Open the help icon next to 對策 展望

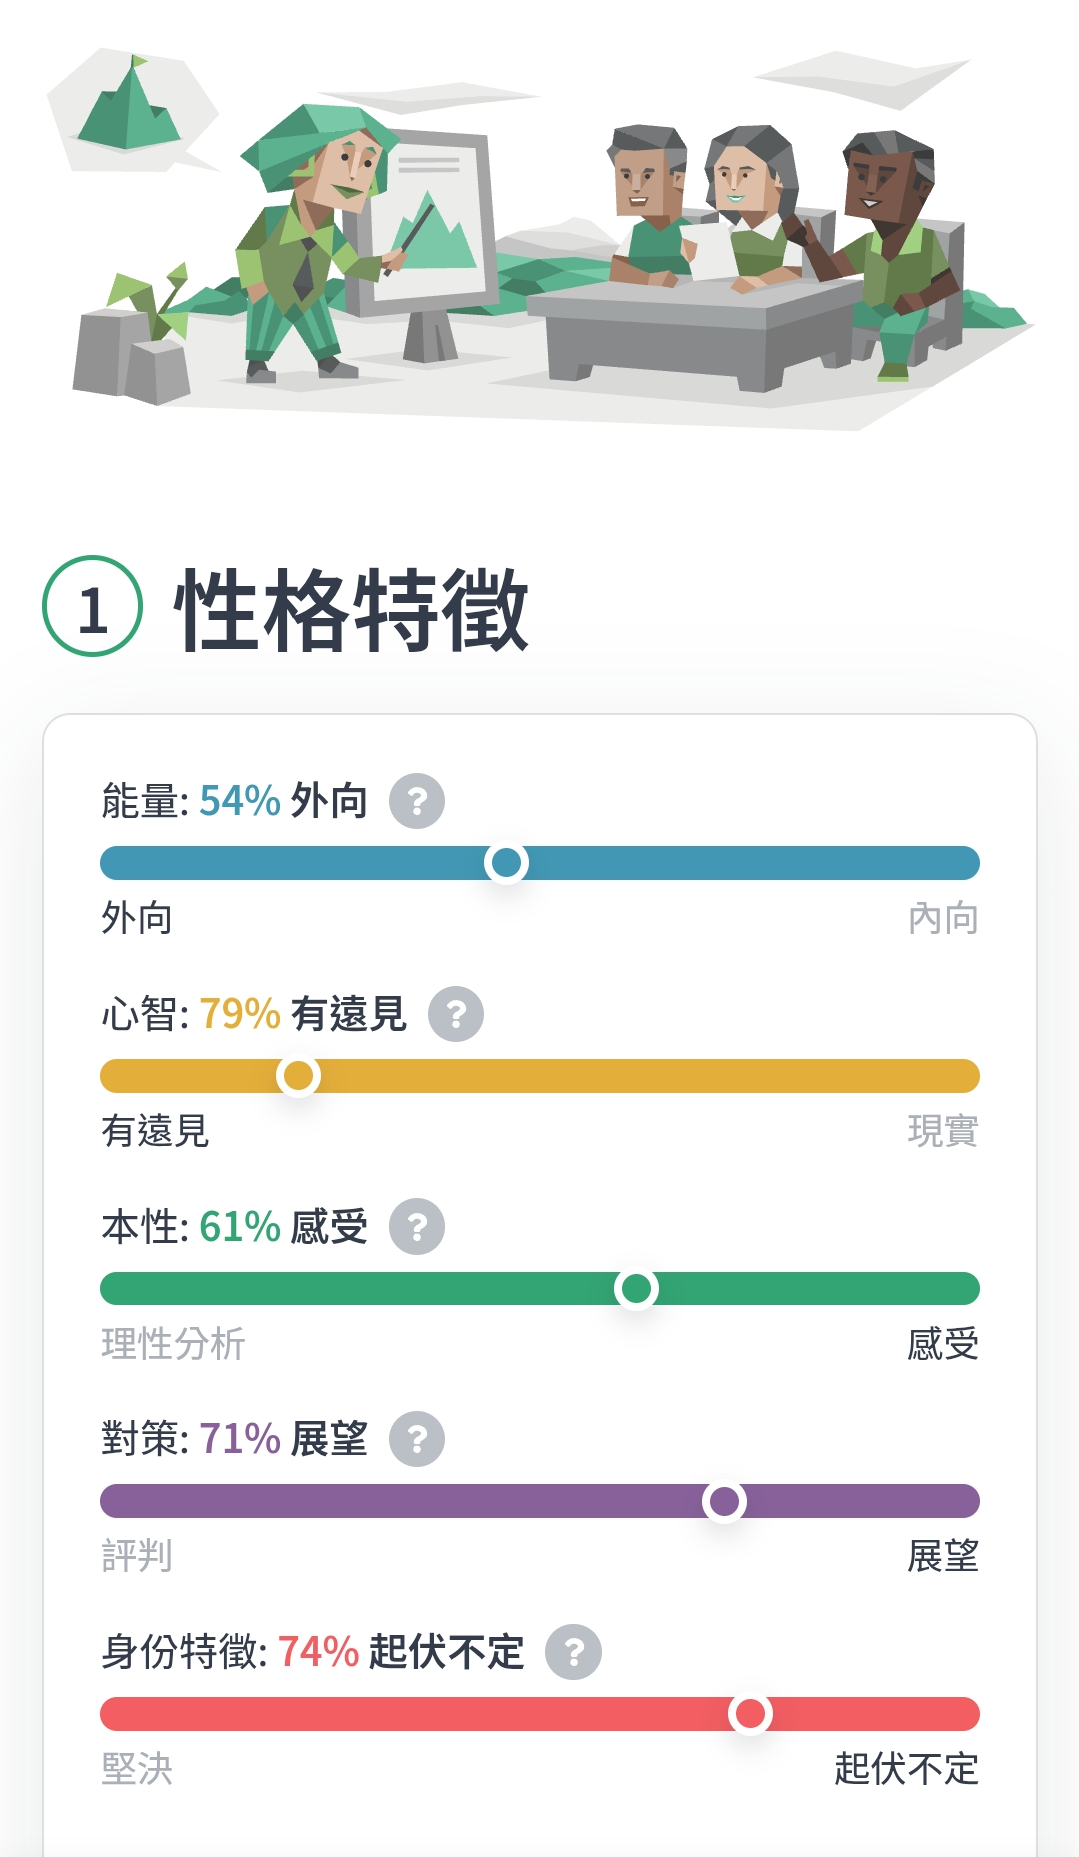pyautogui.click(x=417, y=1439)
